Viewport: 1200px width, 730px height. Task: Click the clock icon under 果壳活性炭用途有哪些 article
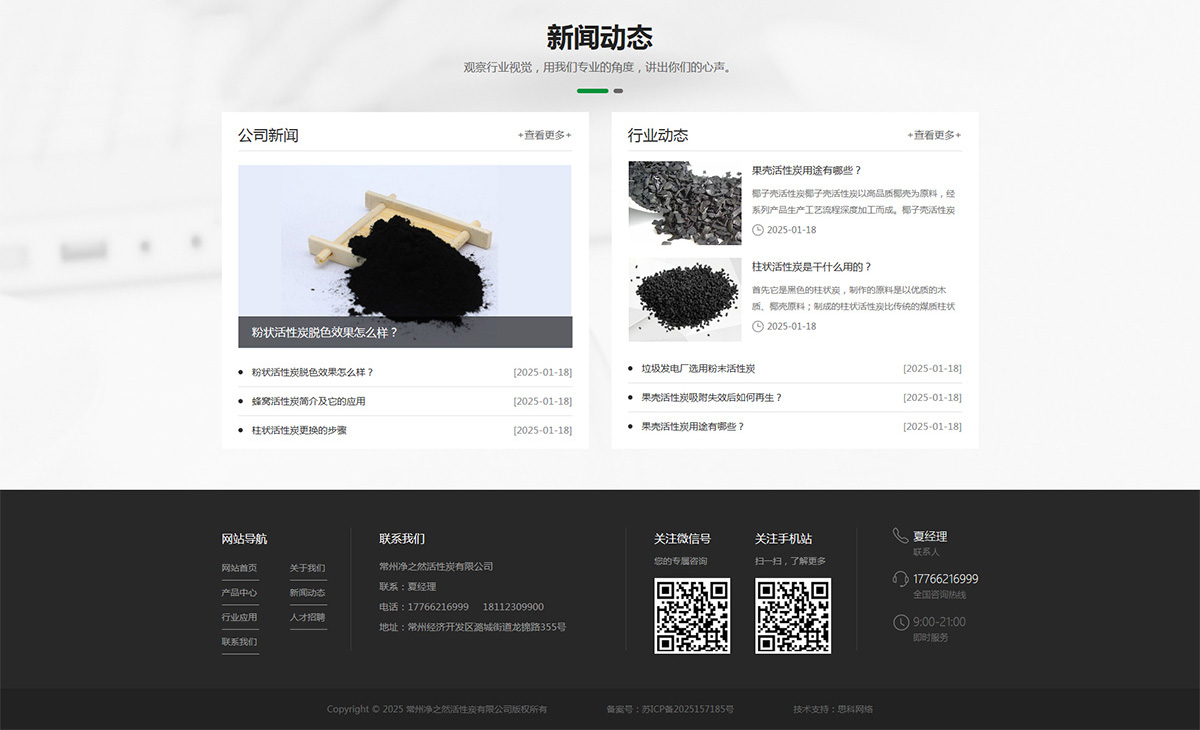pyautogui.click(x=757, y=229)
